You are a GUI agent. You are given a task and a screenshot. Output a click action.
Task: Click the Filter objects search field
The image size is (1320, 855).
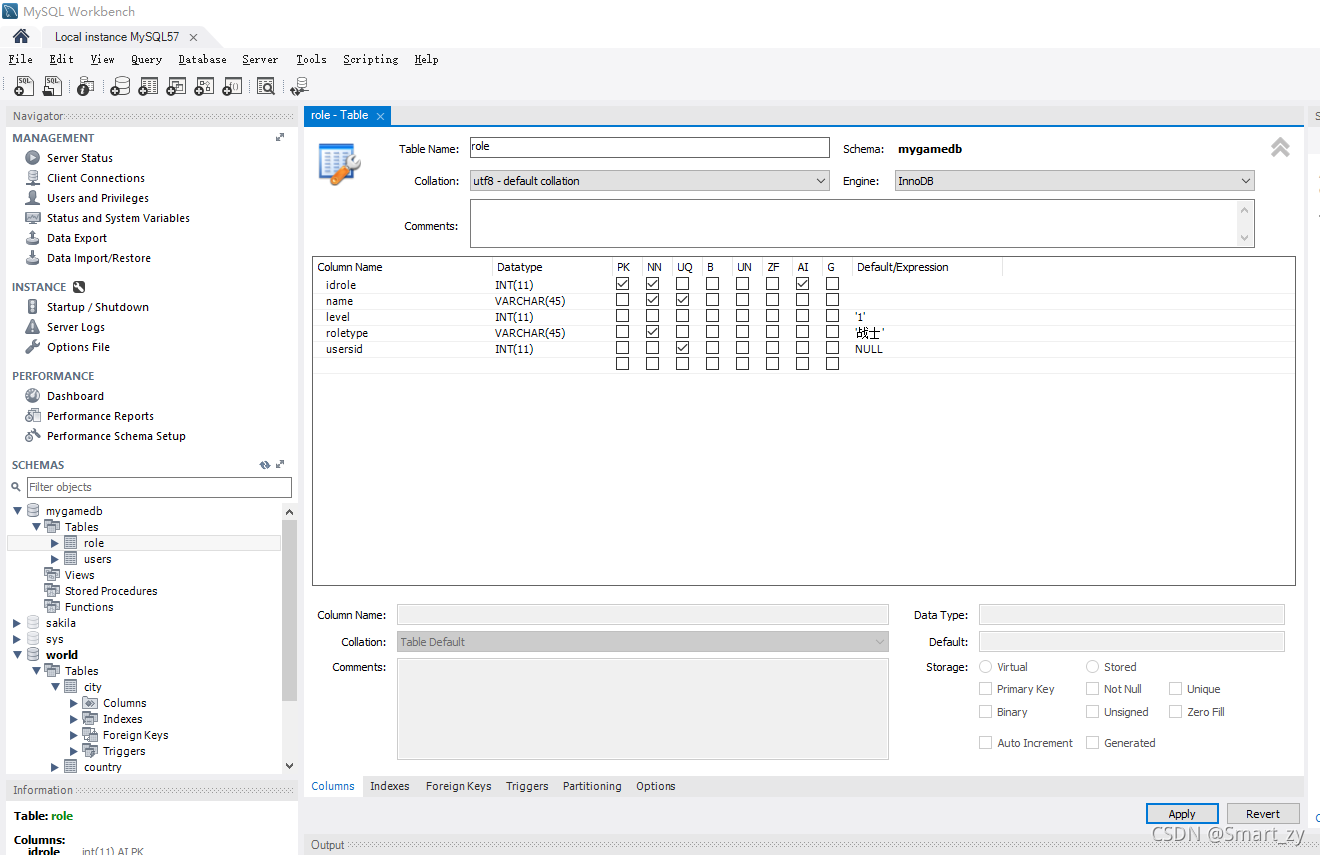[159, 487]
